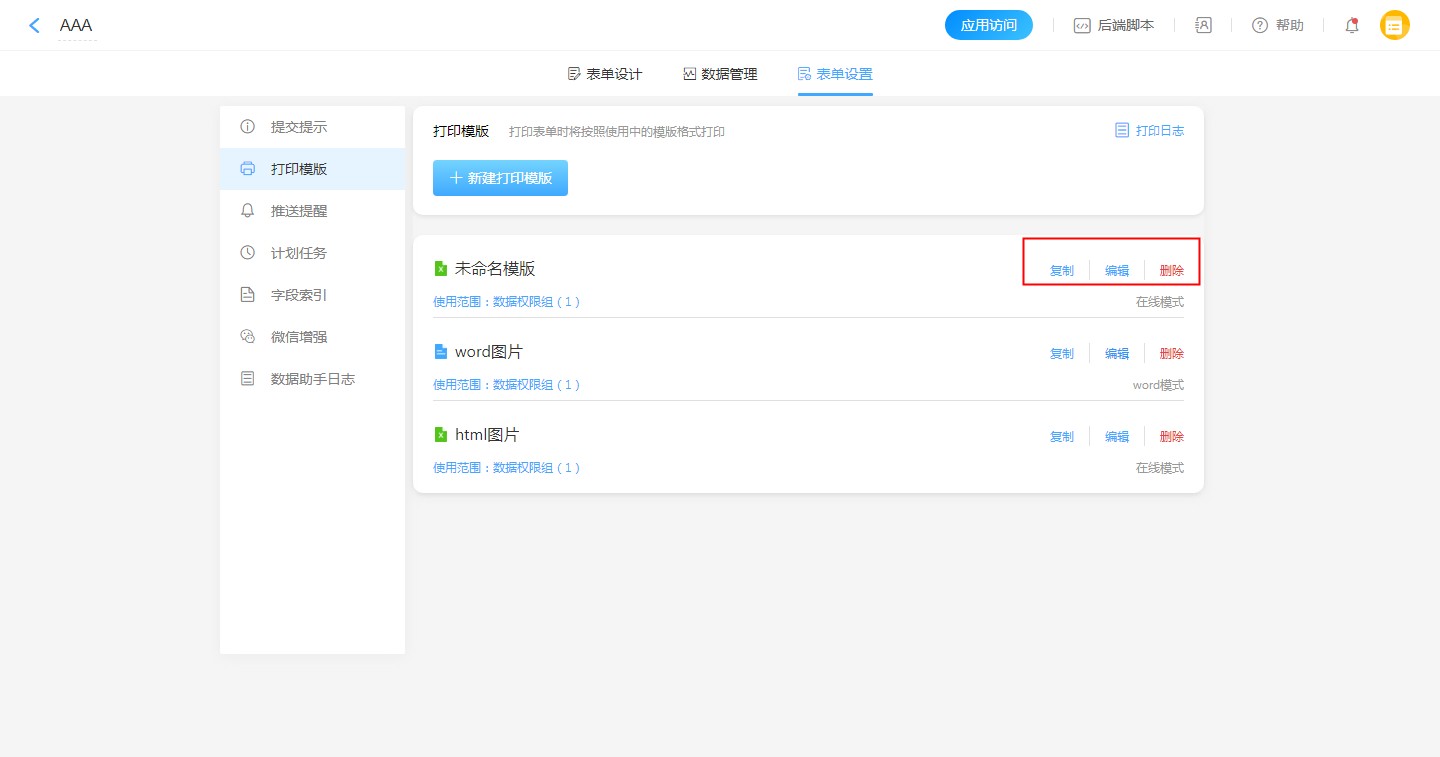Open 后端脚本 in the top bar
The width and height of the screenshot is (1440, 757).
[x=1114, y=26]
